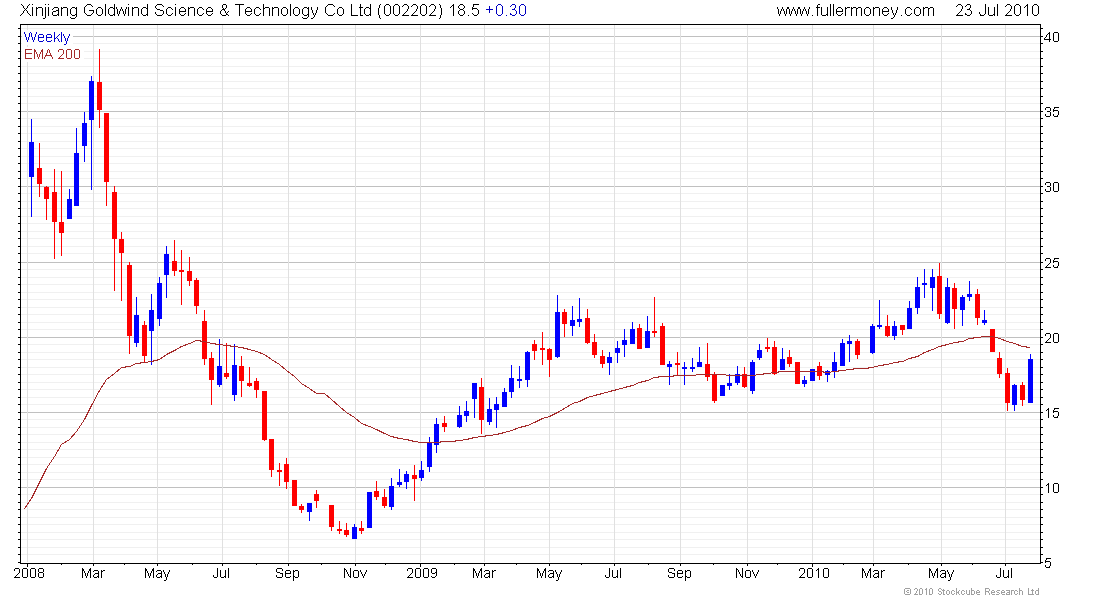Click the x-axis label Nov before 2009
Screen dimensions: 1100x600
[355, 573]
